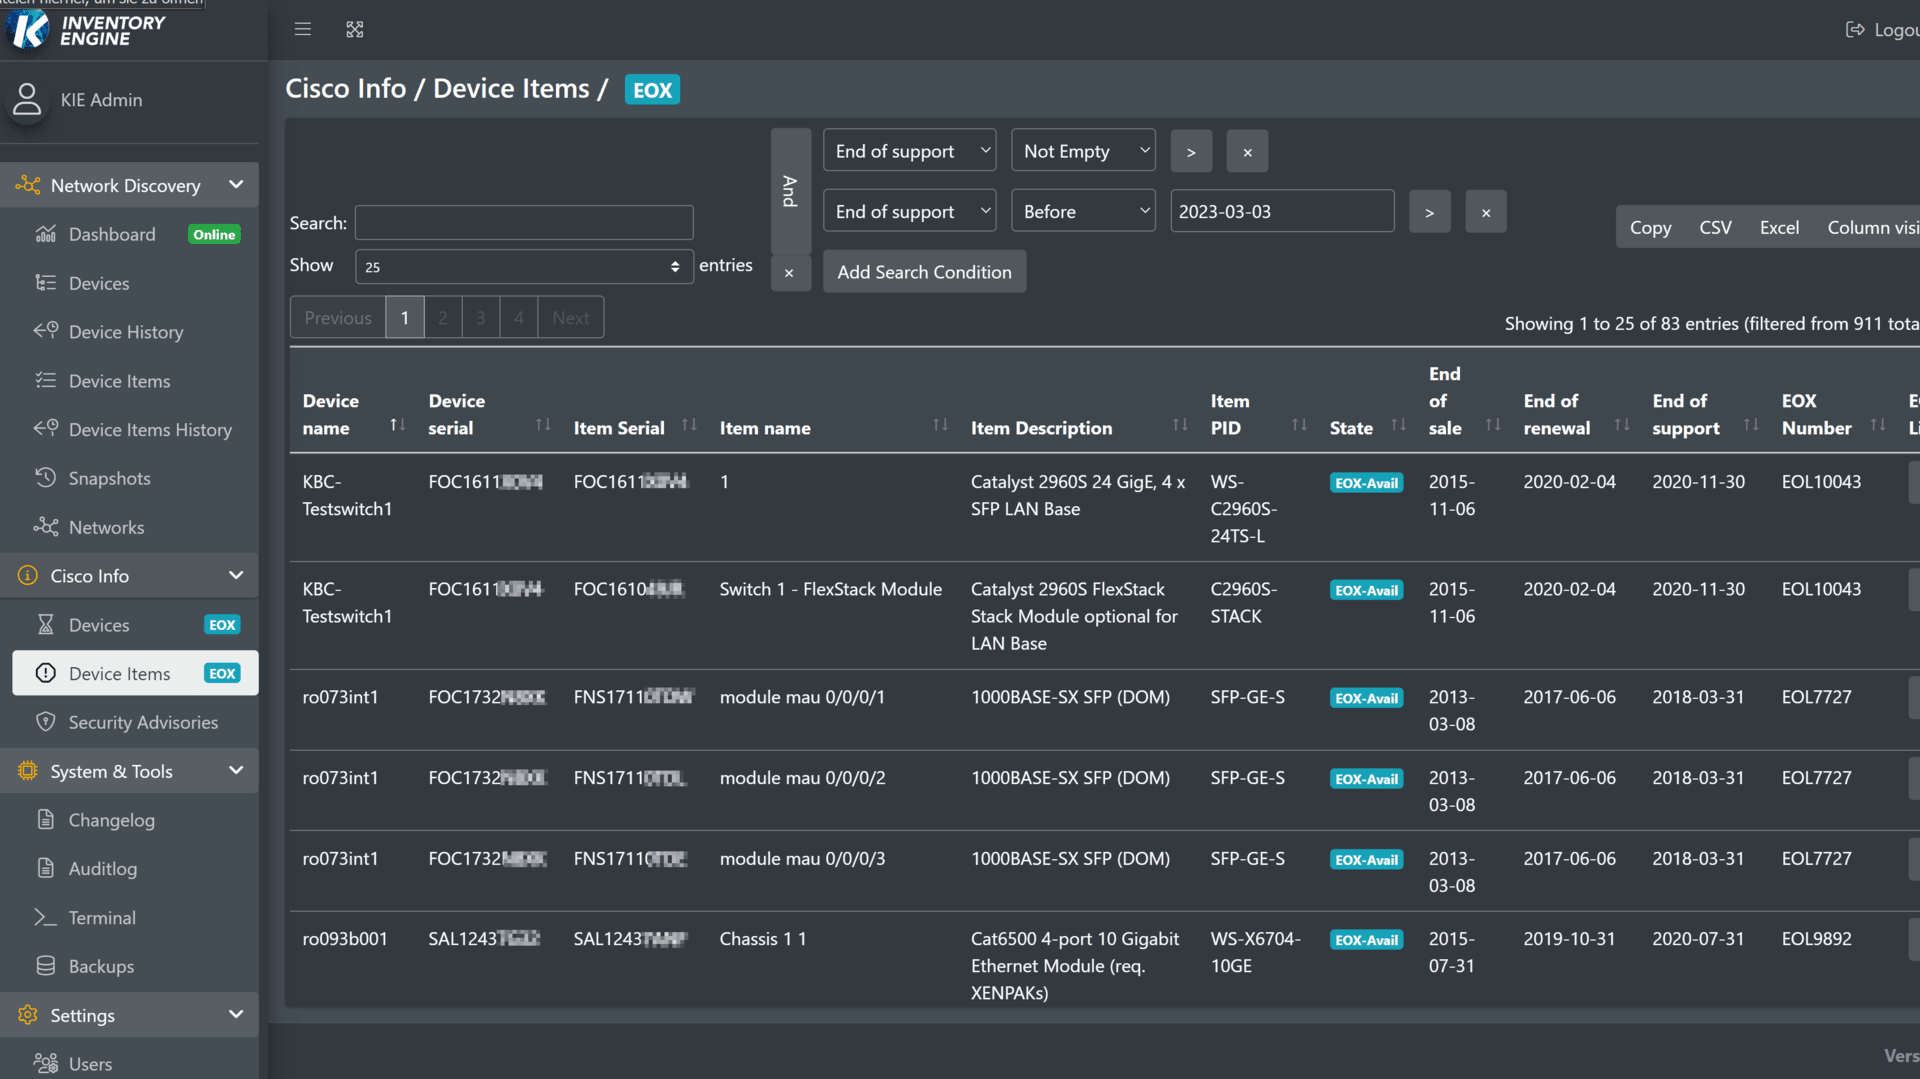Viewport: 1920px width, 1079px height.
Task: Collapse the Network Discovery section
Action: pos(236,185)
